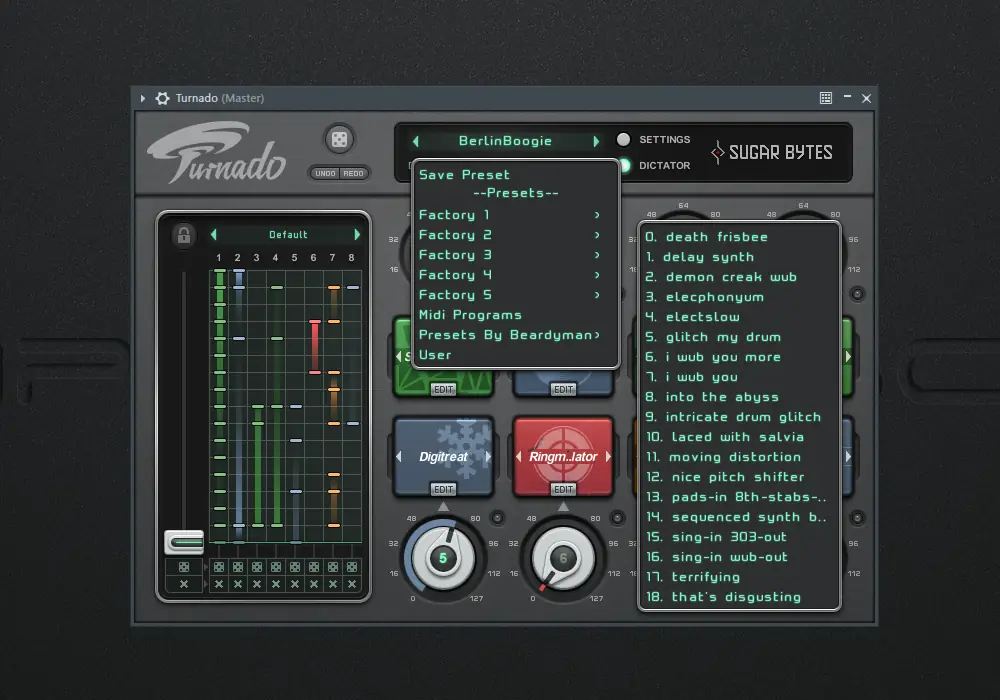
Task: Load preset 4. electslow
Action: click(x=740, y=317)
